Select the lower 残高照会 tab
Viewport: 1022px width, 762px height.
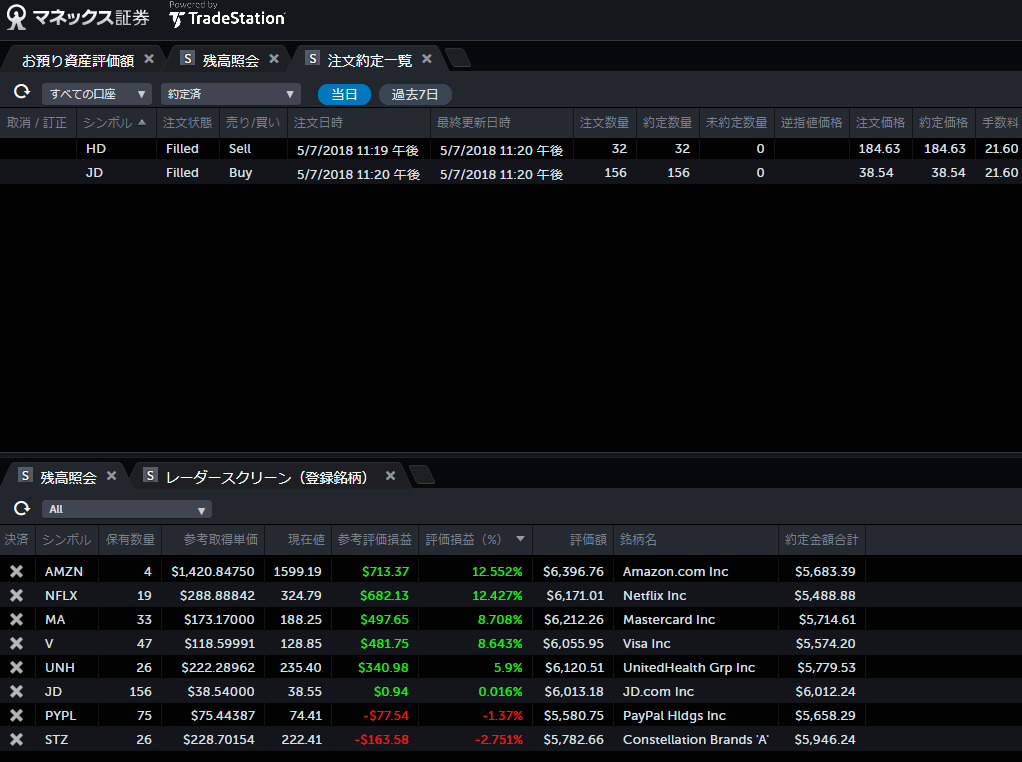[x=68, y=478]
